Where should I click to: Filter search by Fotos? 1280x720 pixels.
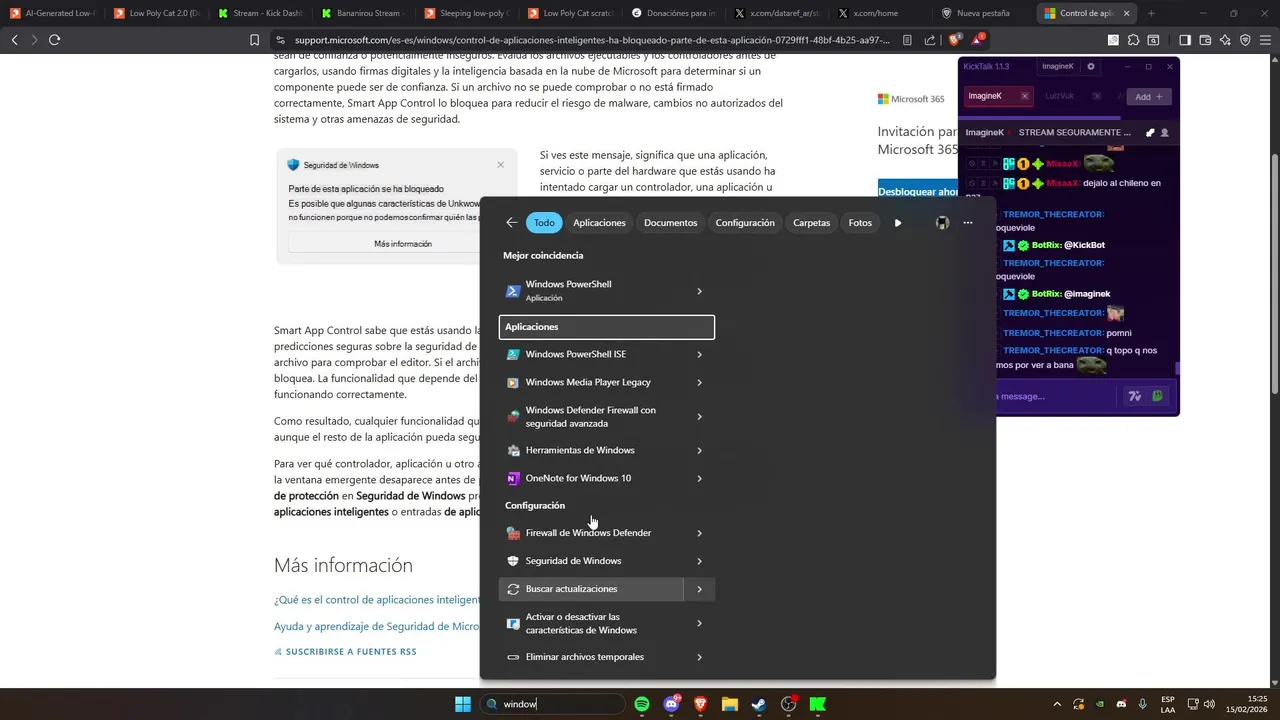pyautogui.click(x=860, y=223)
